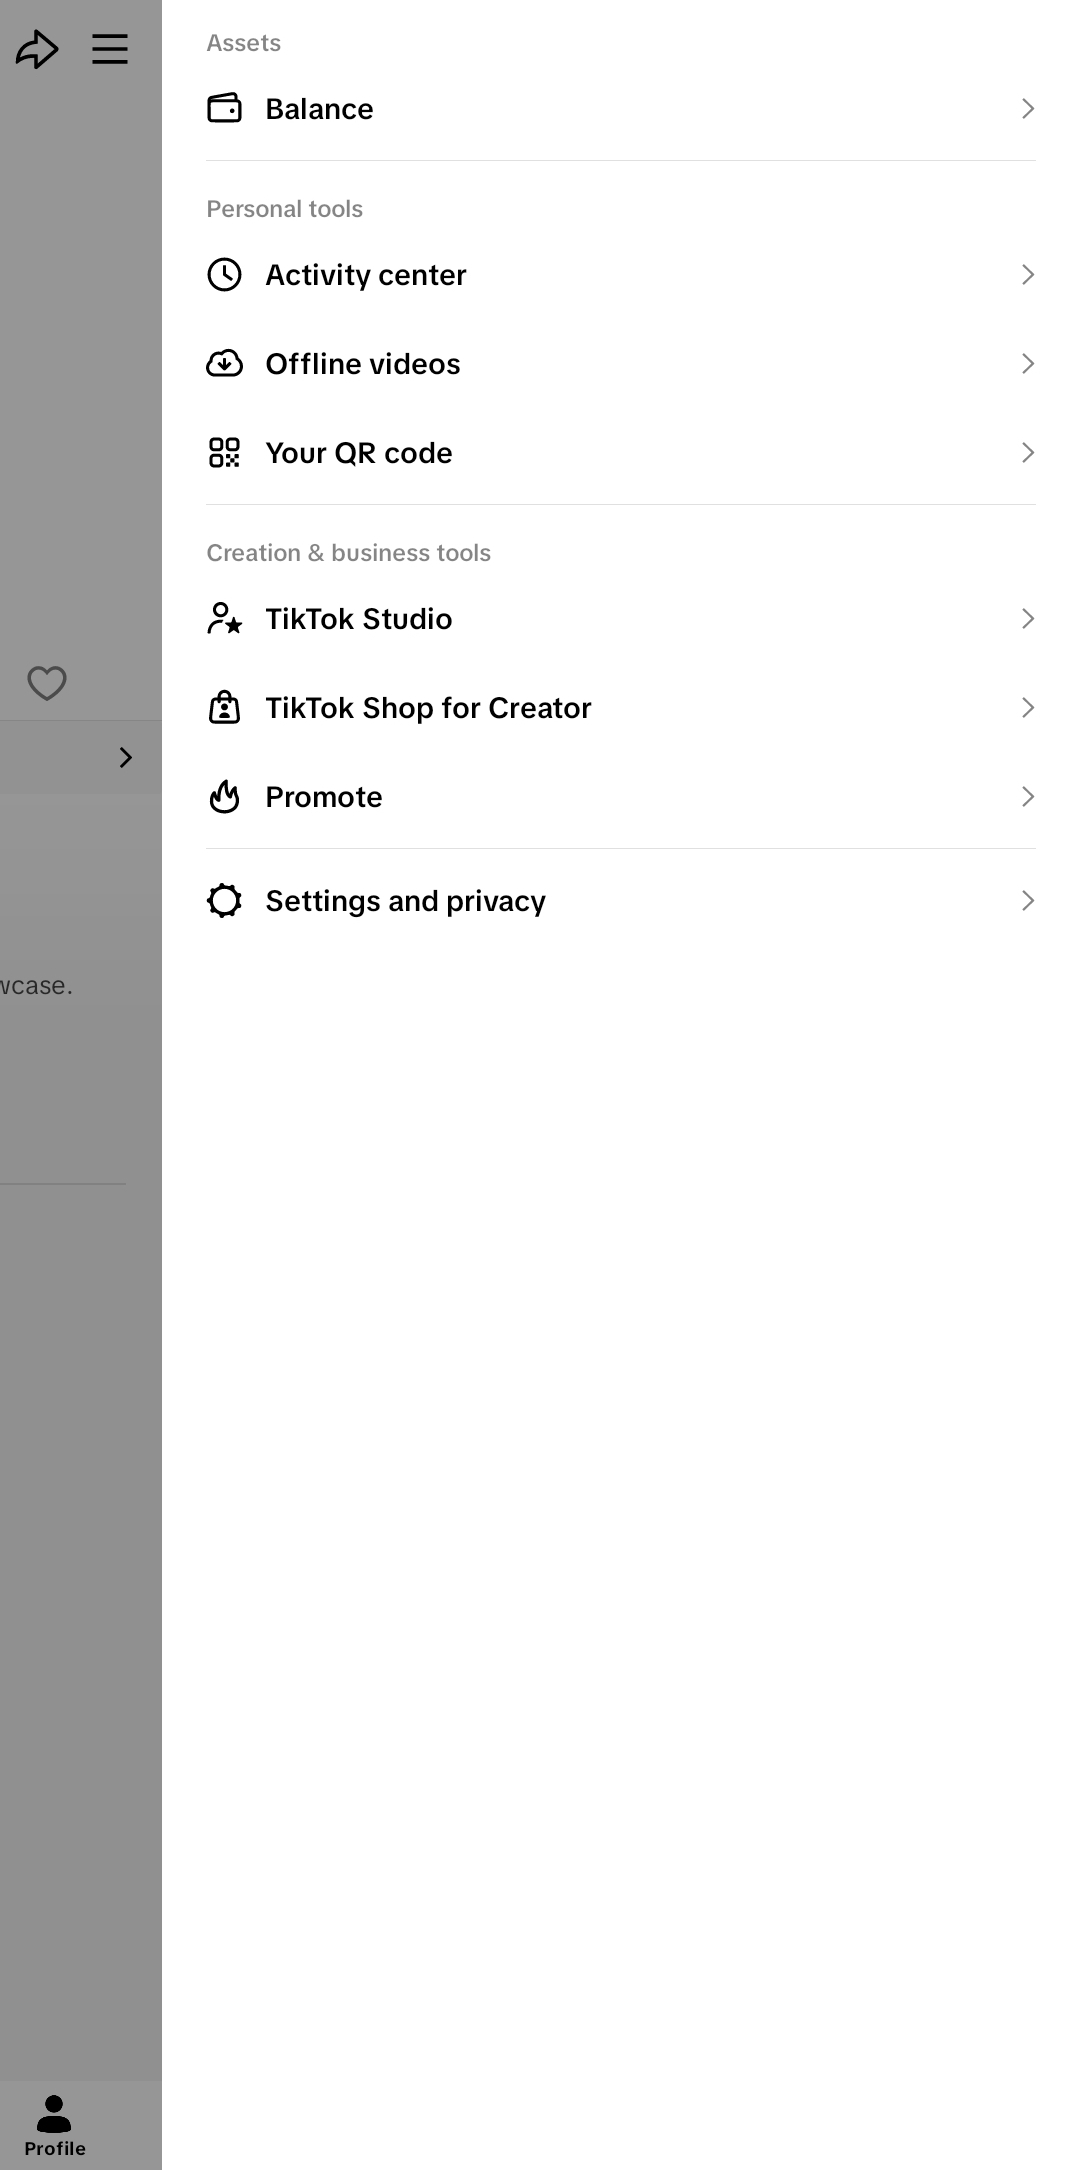
Task: Tap the heart icon on profile
Action: tap(47, 683)
